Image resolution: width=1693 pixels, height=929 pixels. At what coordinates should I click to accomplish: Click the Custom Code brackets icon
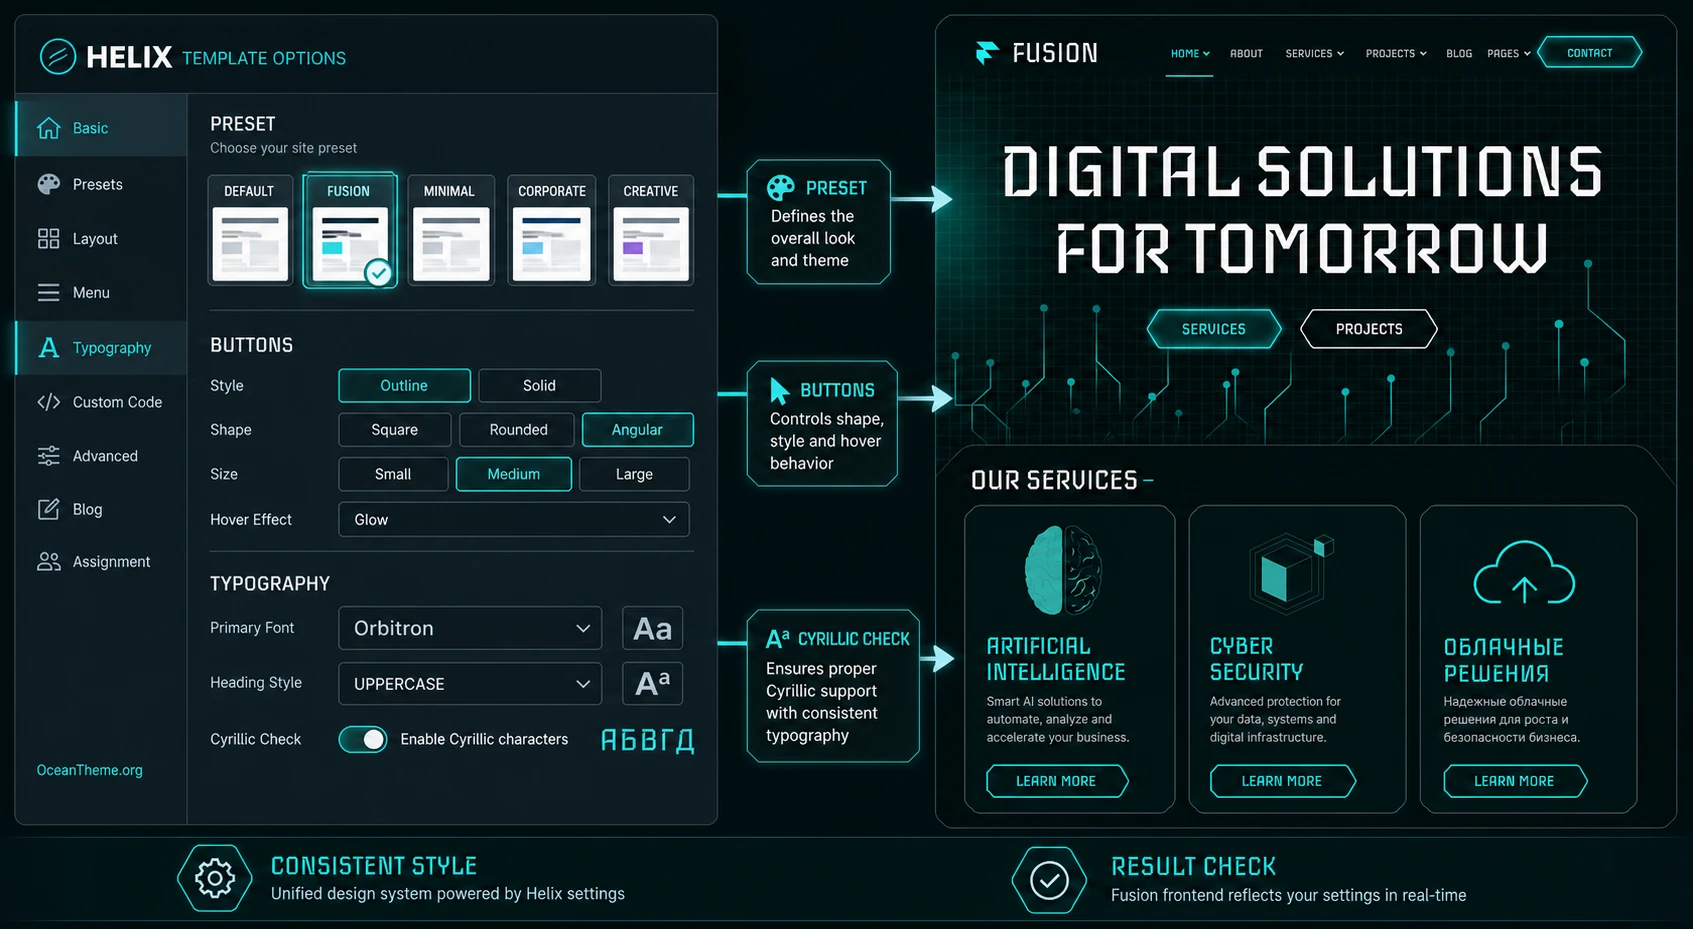[48, 402]
